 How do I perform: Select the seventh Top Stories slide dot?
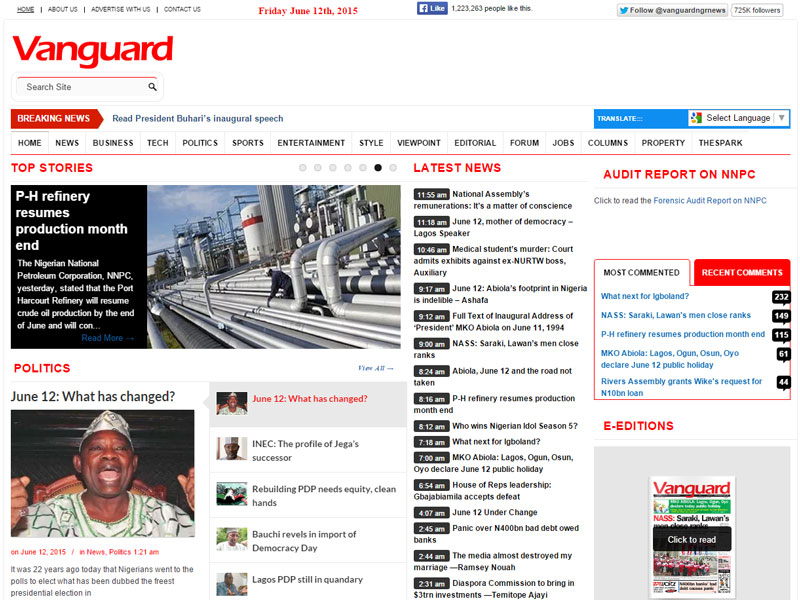(393, 167)
